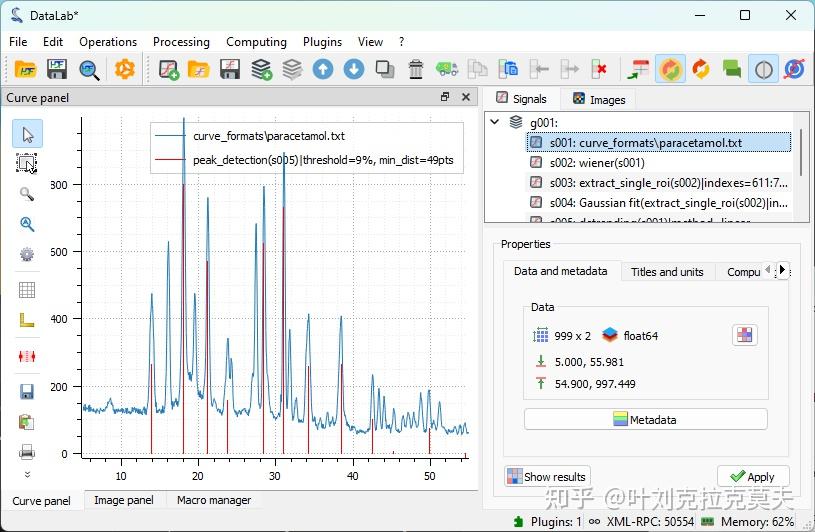This screenshot has height=532, width=815.
Task: Open the Computing menu
Action: 256,42
